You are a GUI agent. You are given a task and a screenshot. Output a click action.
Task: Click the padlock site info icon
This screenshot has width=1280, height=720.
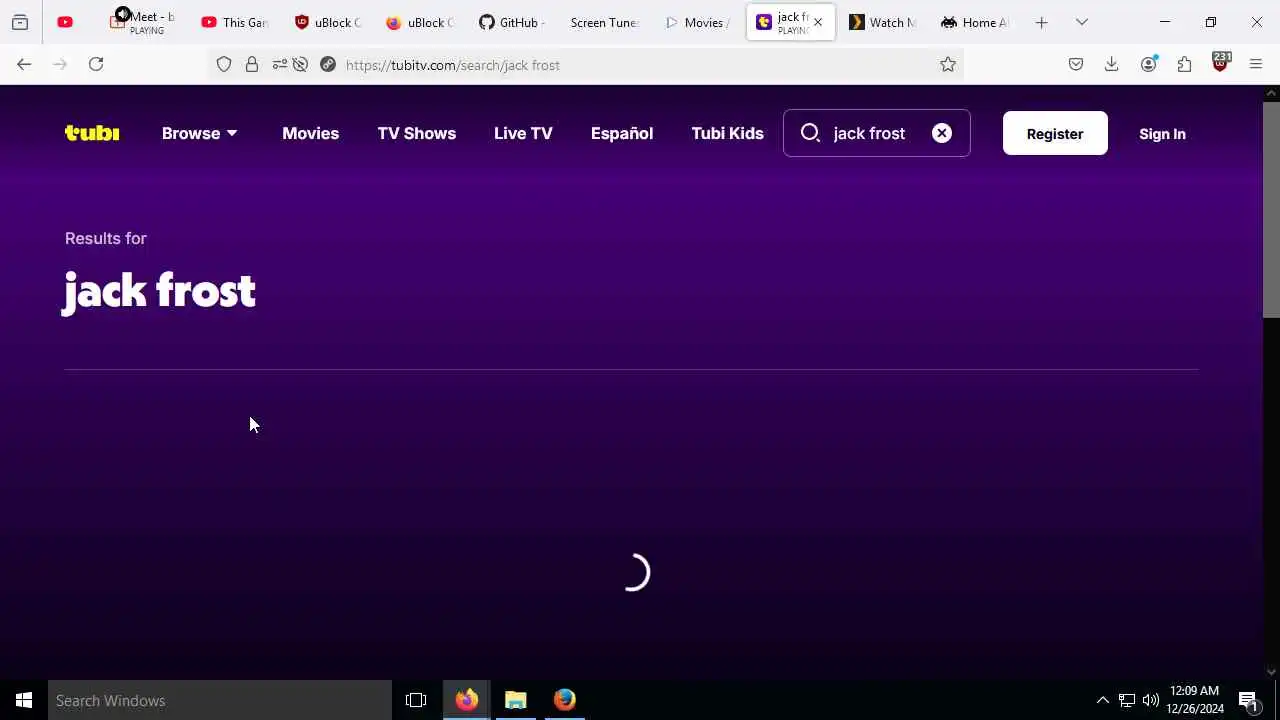[252, 64]
